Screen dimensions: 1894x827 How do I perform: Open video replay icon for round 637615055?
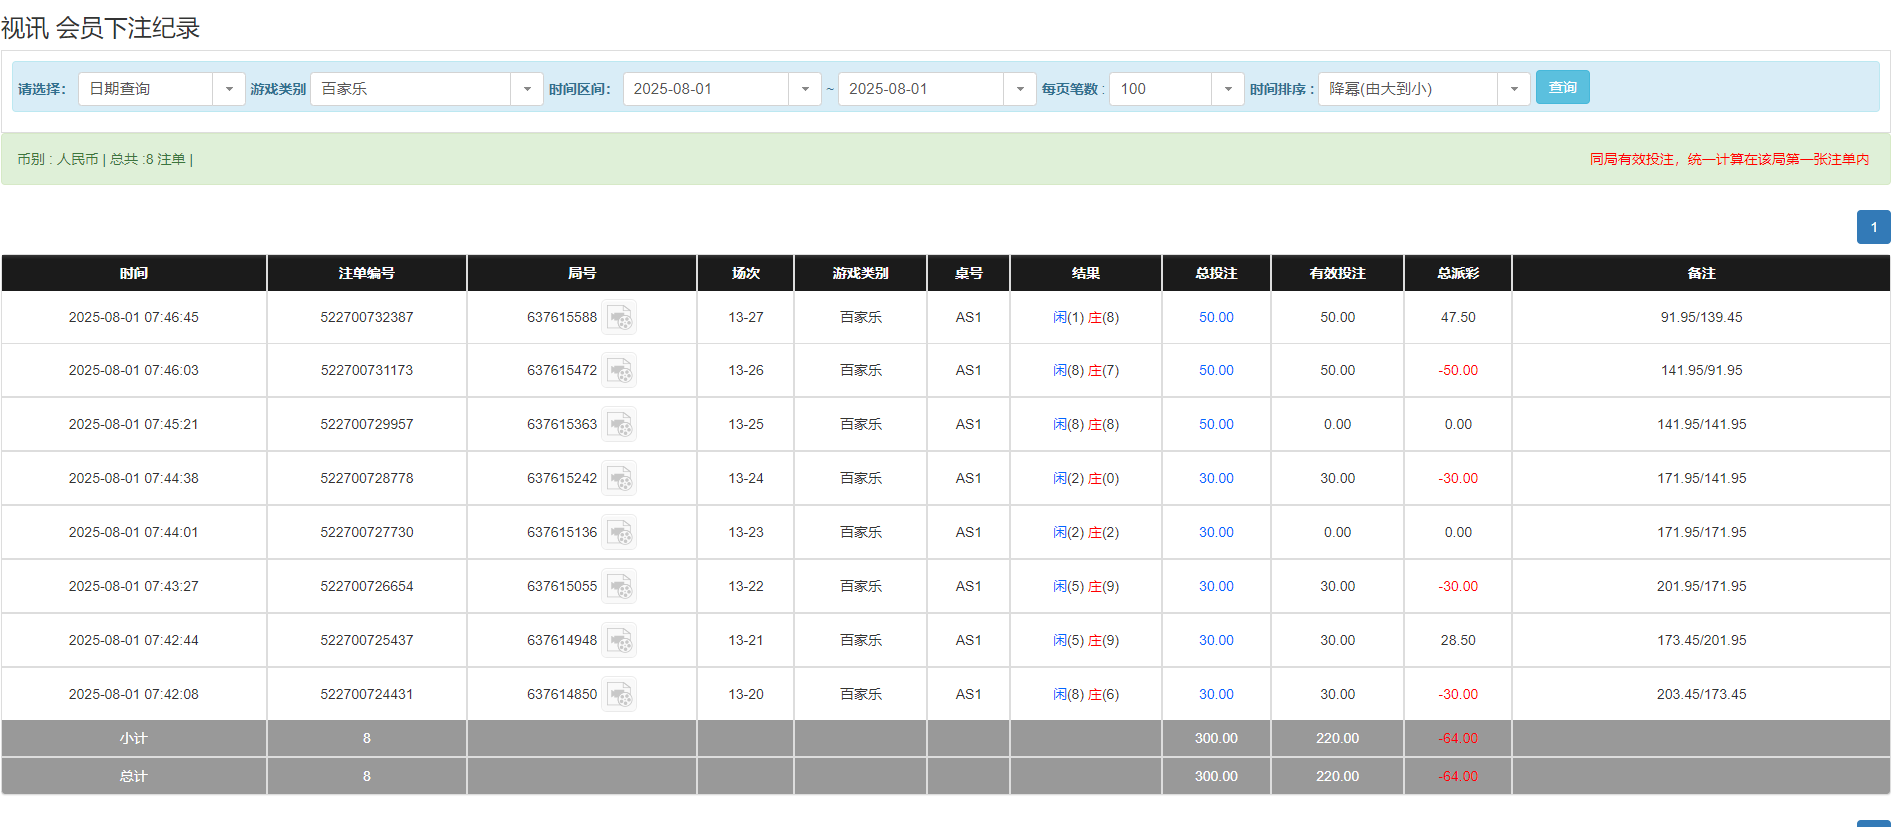point(619,587)
